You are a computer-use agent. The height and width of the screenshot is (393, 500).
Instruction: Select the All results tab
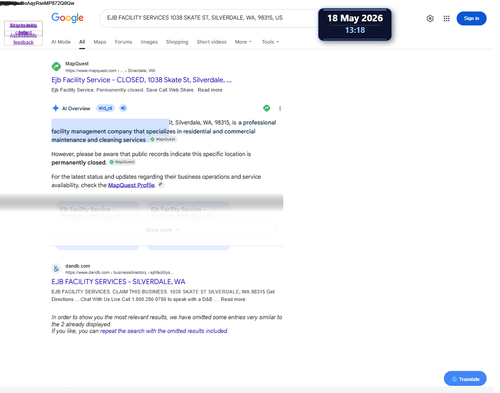[x=82, y=42]
